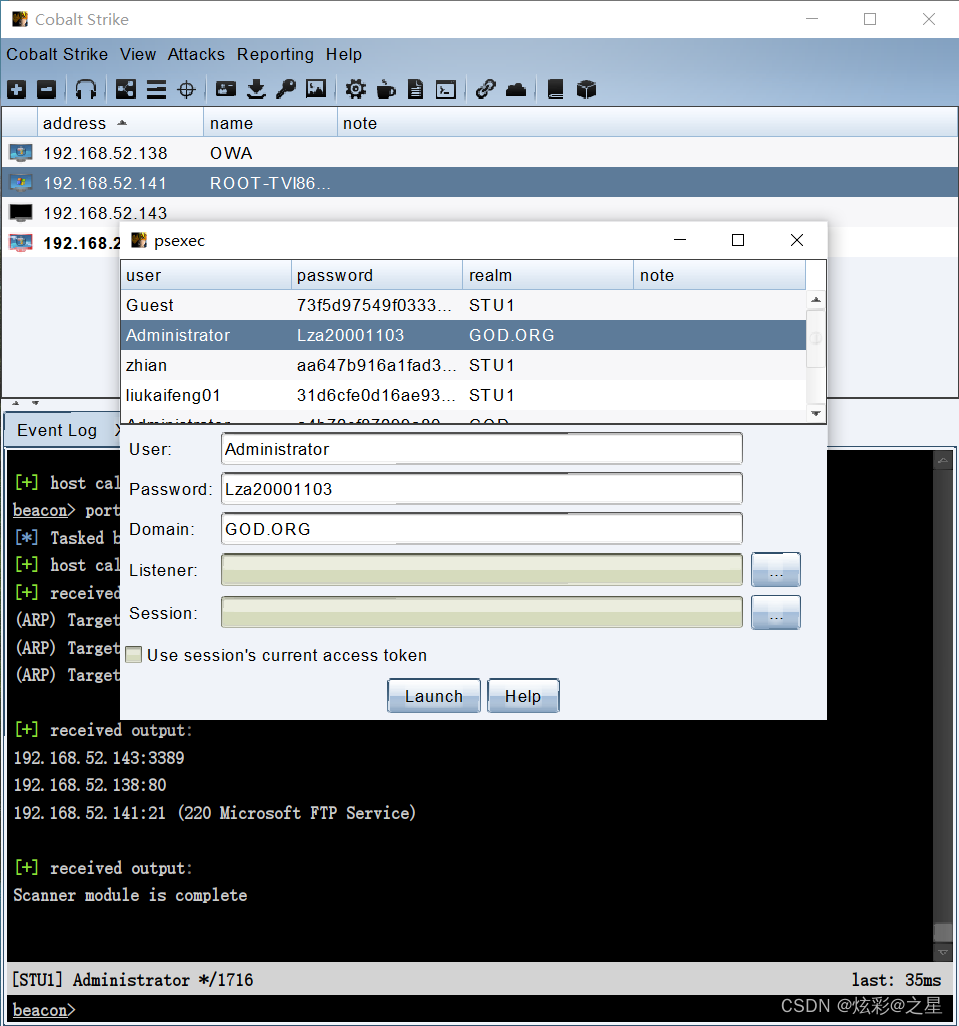Click the beacon console scrollbar thumb
This screenshot has height=1026, width=959.
943,932
